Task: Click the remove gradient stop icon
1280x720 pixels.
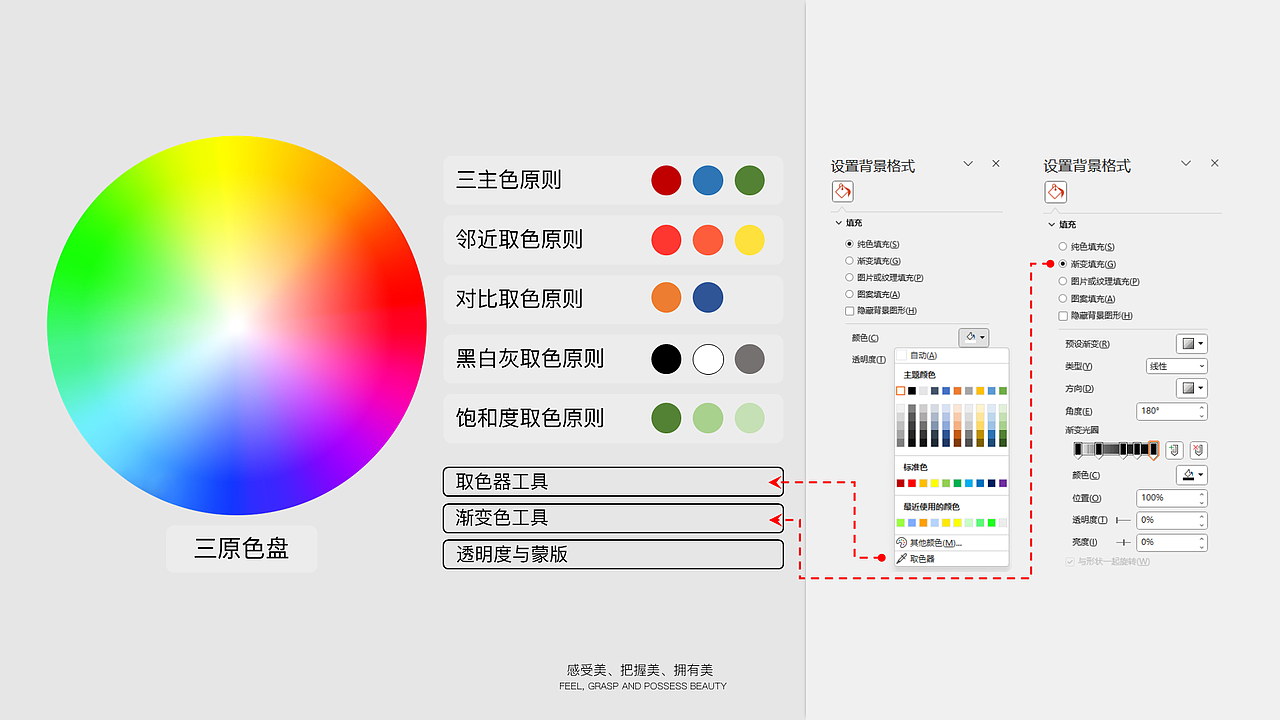Action: point(1197,450)
